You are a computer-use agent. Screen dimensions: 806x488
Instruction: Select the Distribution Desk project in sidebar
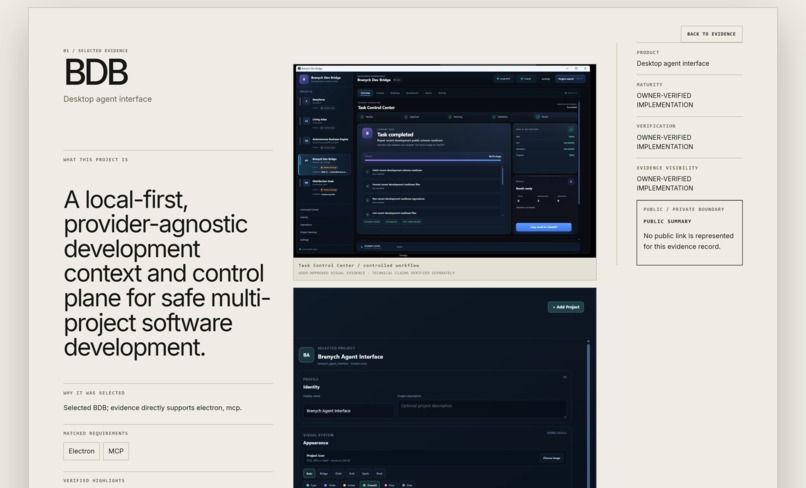tap(325, 188)
